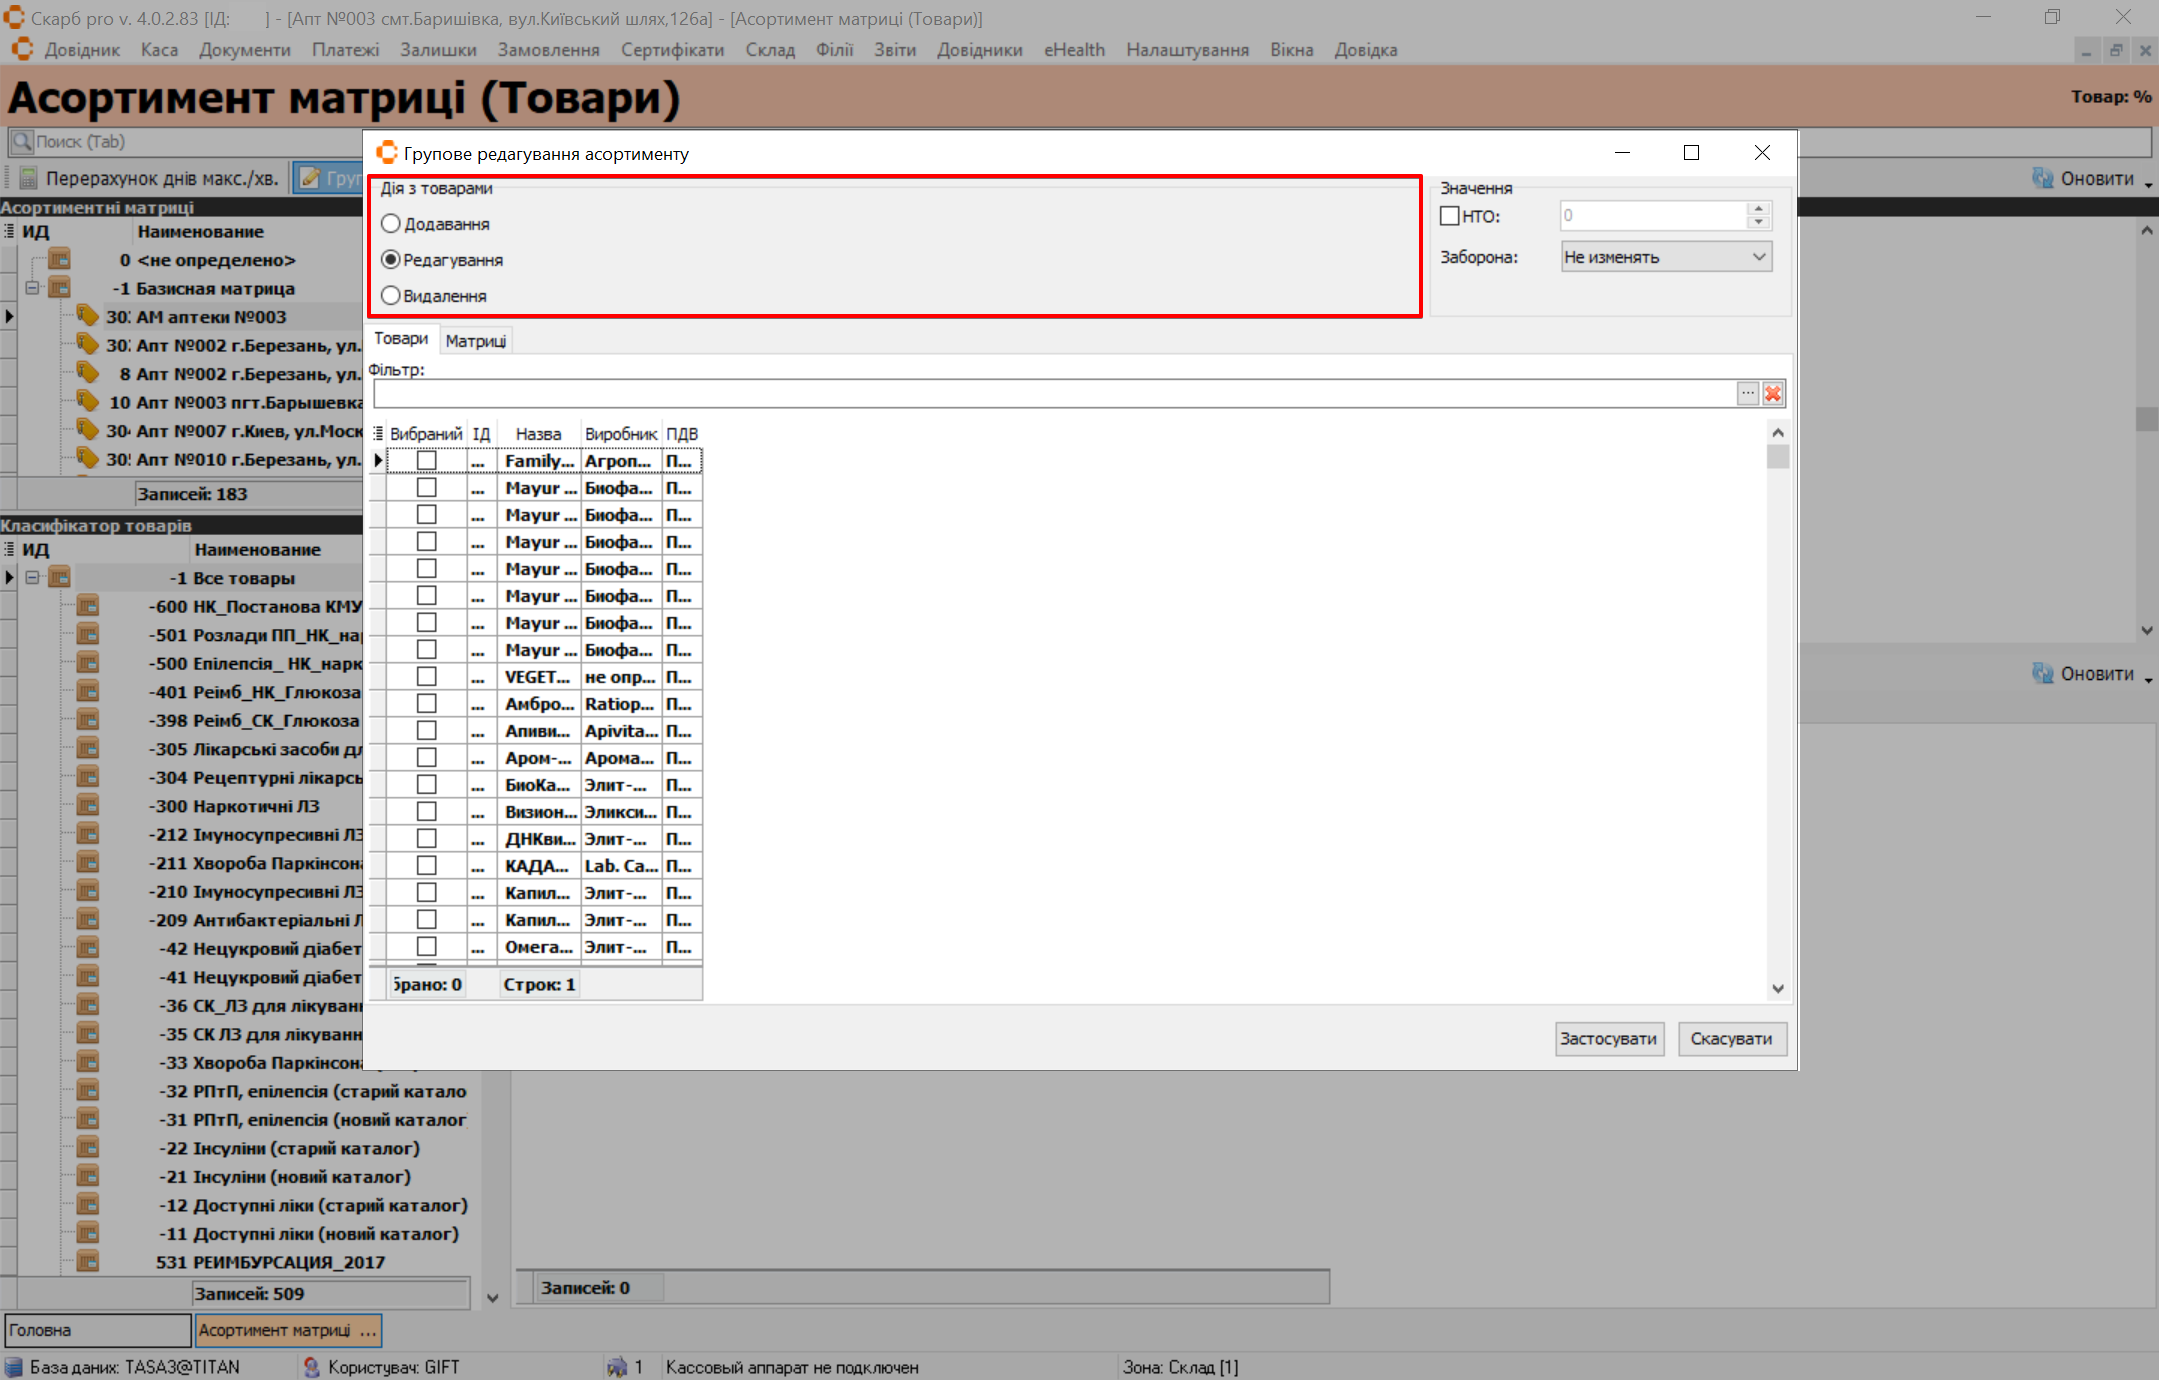The height and width of the screenshot is (1380, 2159).
Task: Tick the checkbox for the Family row
Action: (x=427, y=461)
